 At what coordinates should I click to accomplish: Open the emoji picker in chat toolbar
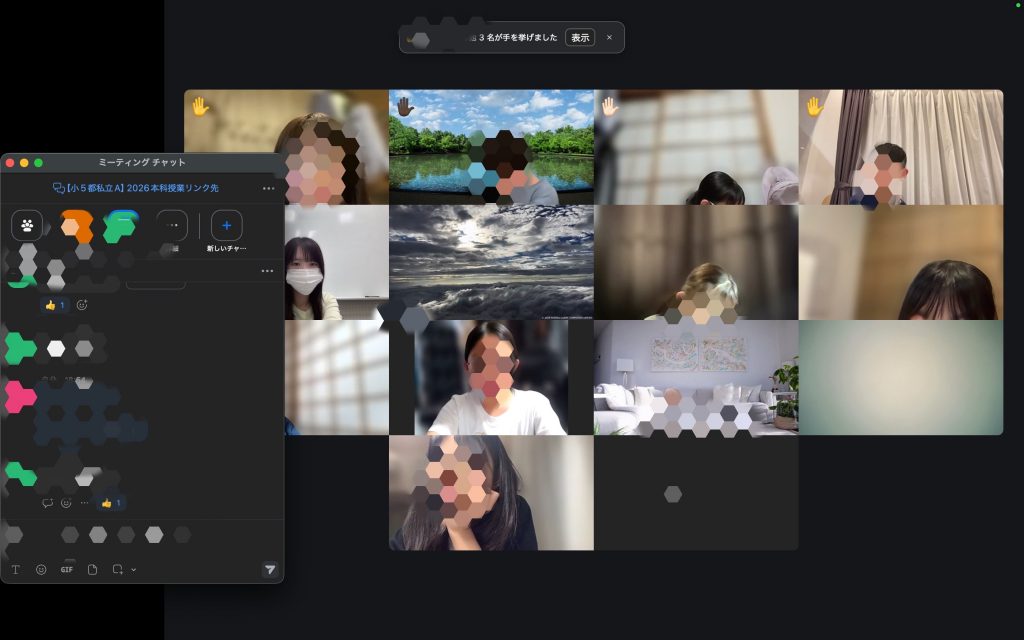pos(41,569)
